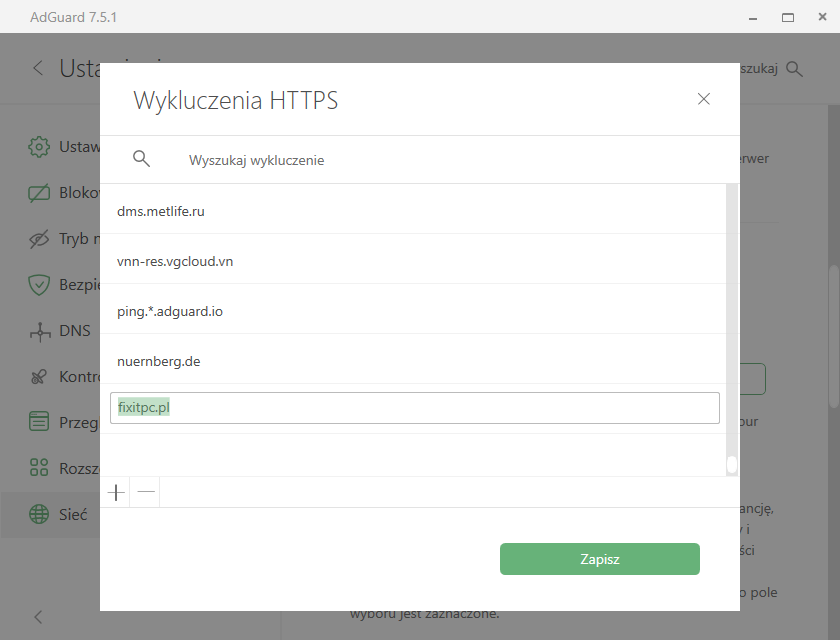
Task: Open the parental control sidebar icon
Action: (39, 377)
